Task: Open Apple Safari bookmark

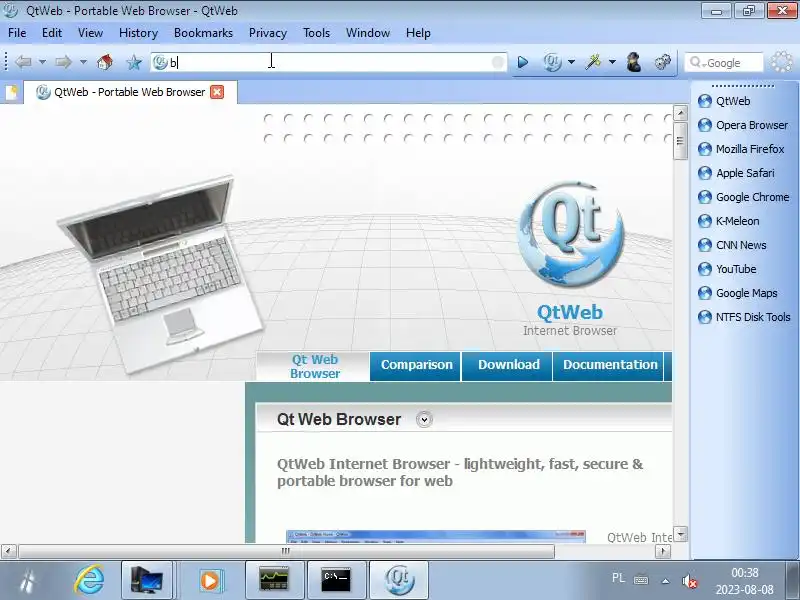Action: tap(736, 173)
